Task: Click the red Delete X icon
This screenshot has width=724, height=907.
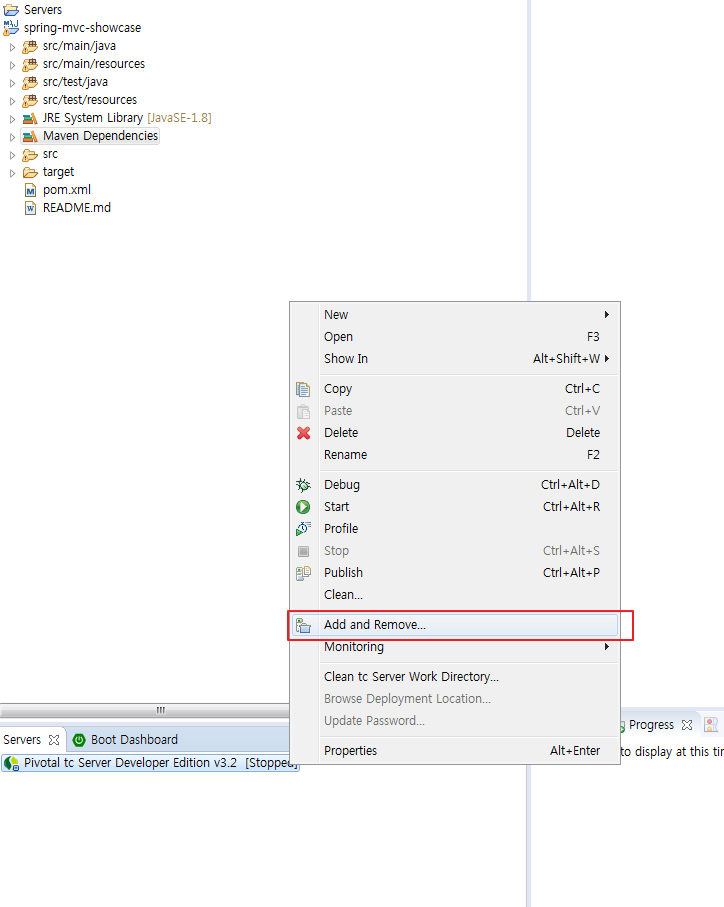Action: tap(303, 433)
